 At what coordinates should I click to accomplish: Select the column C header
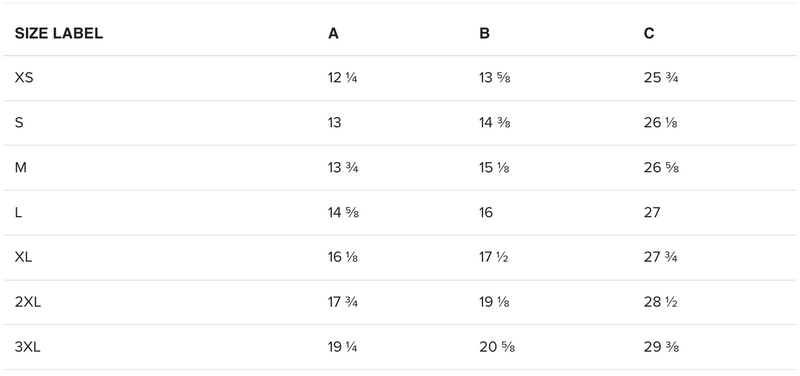point(648,33)
